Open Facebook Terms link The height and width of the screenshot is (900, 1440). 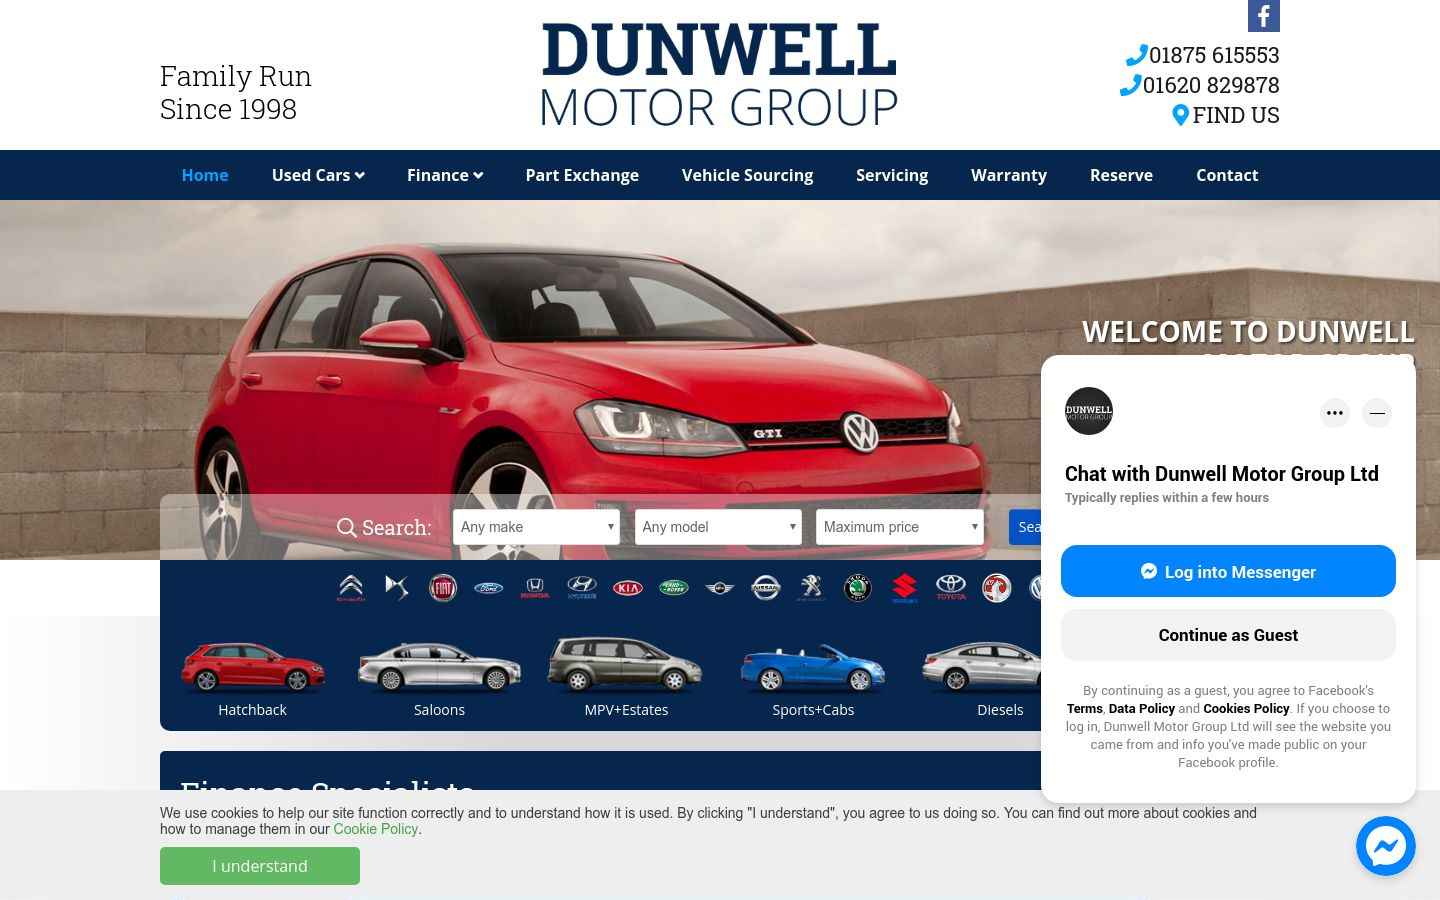(1084, 708)
